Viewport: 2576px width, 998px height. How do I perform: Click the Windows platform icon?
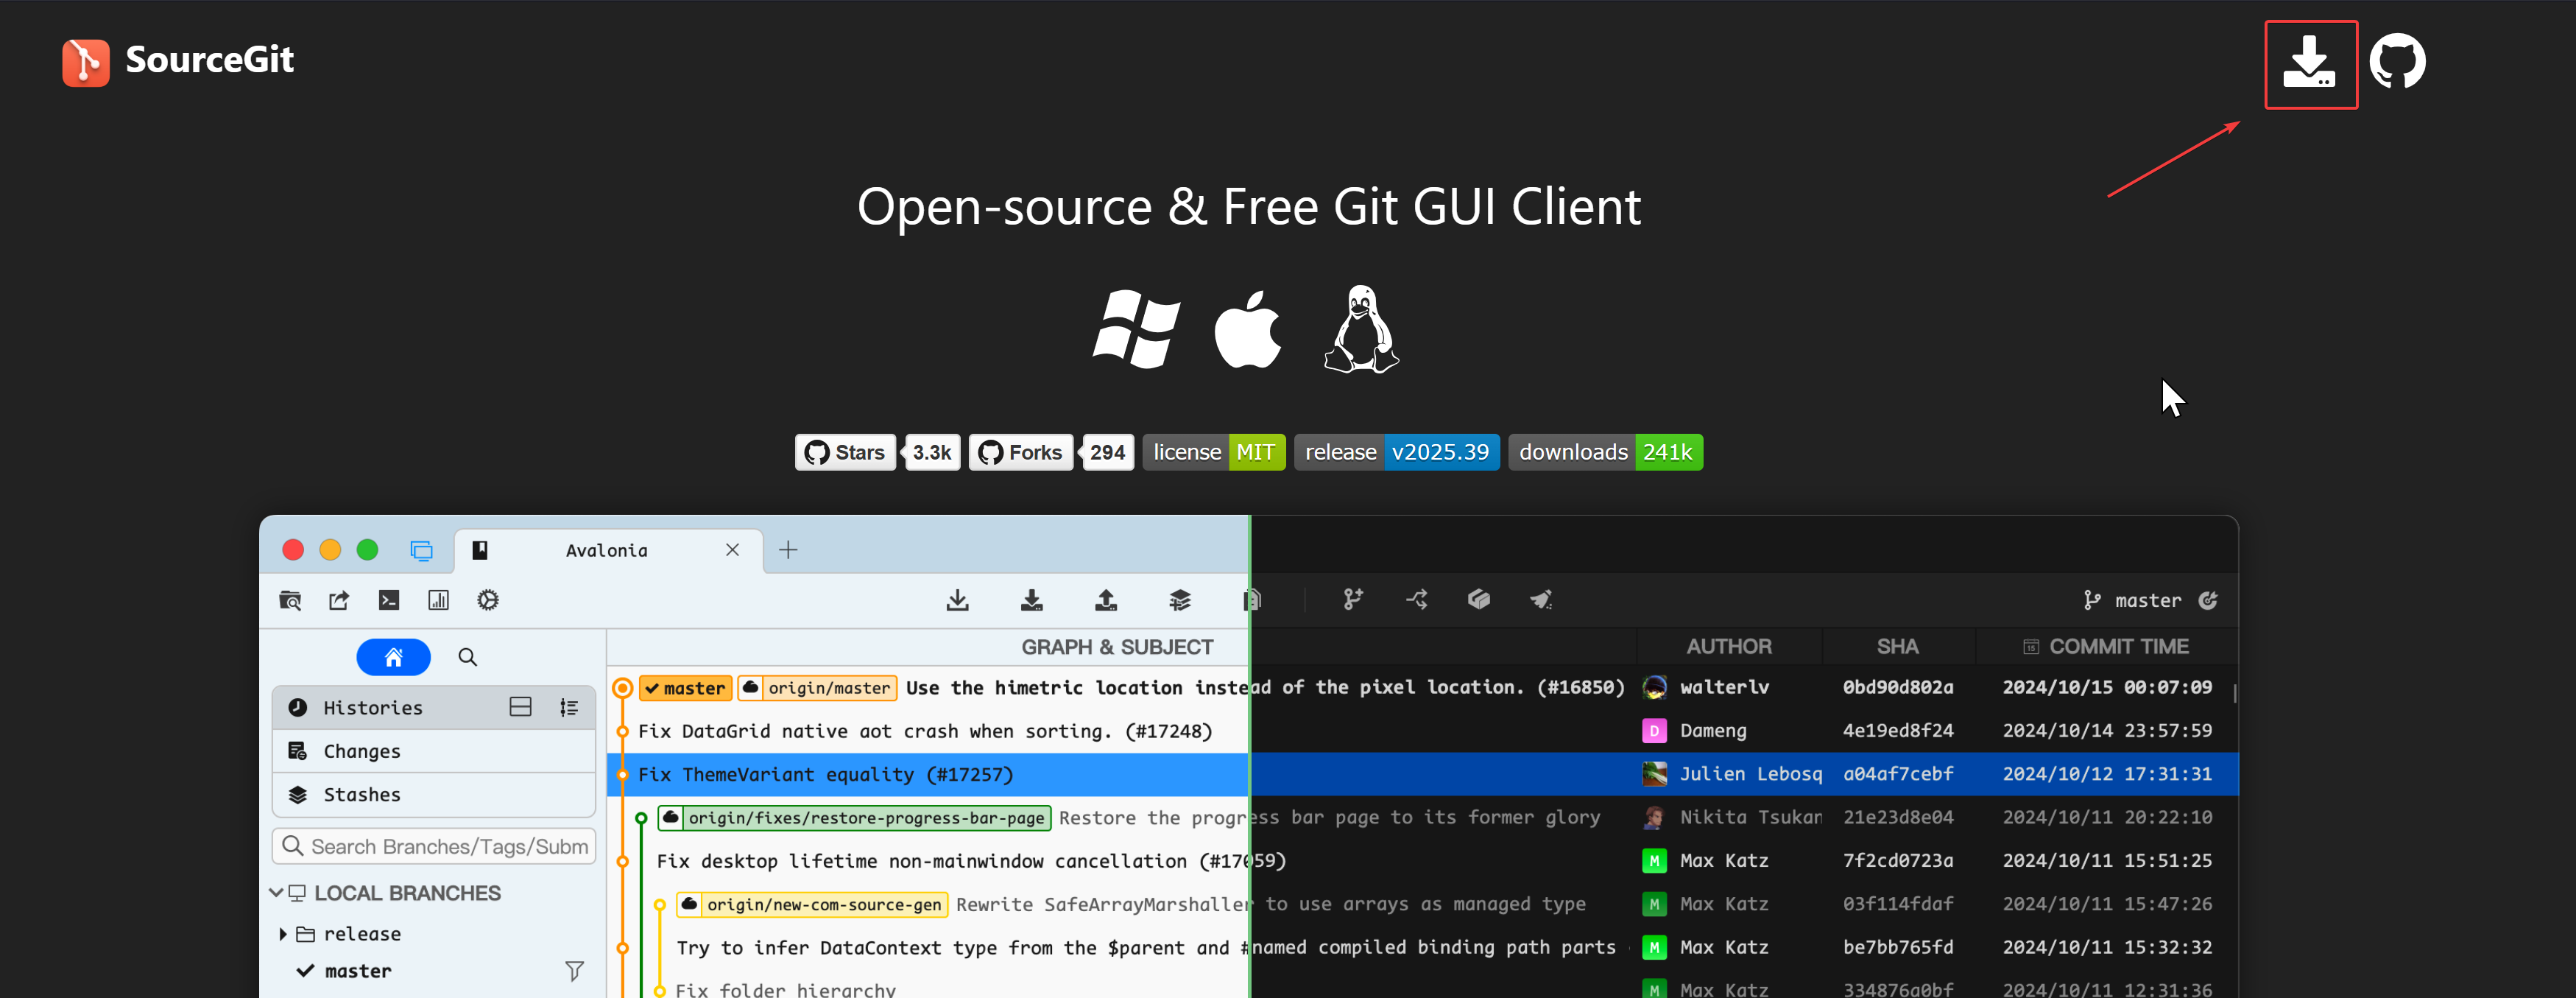pyautogui.click(x=1136, y=329)
